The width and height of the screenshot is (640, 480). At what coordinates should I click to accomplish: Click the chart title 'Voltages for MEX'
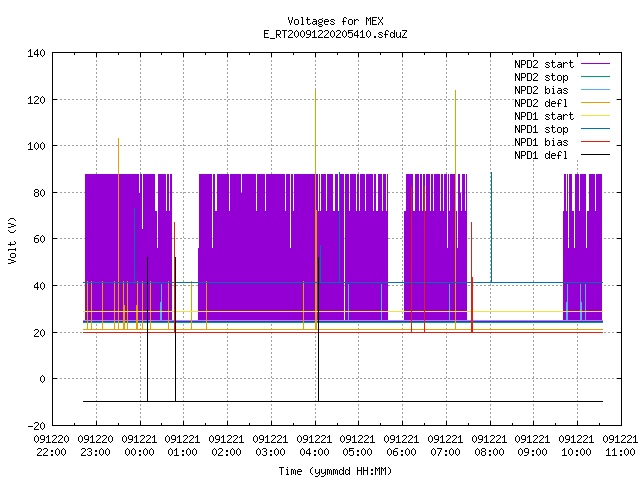click(335, 21)
